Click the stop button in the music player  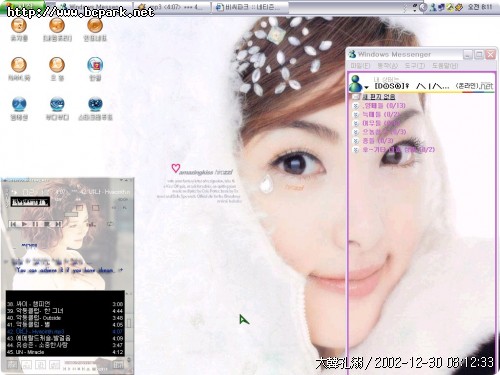[x=47, y=224]
